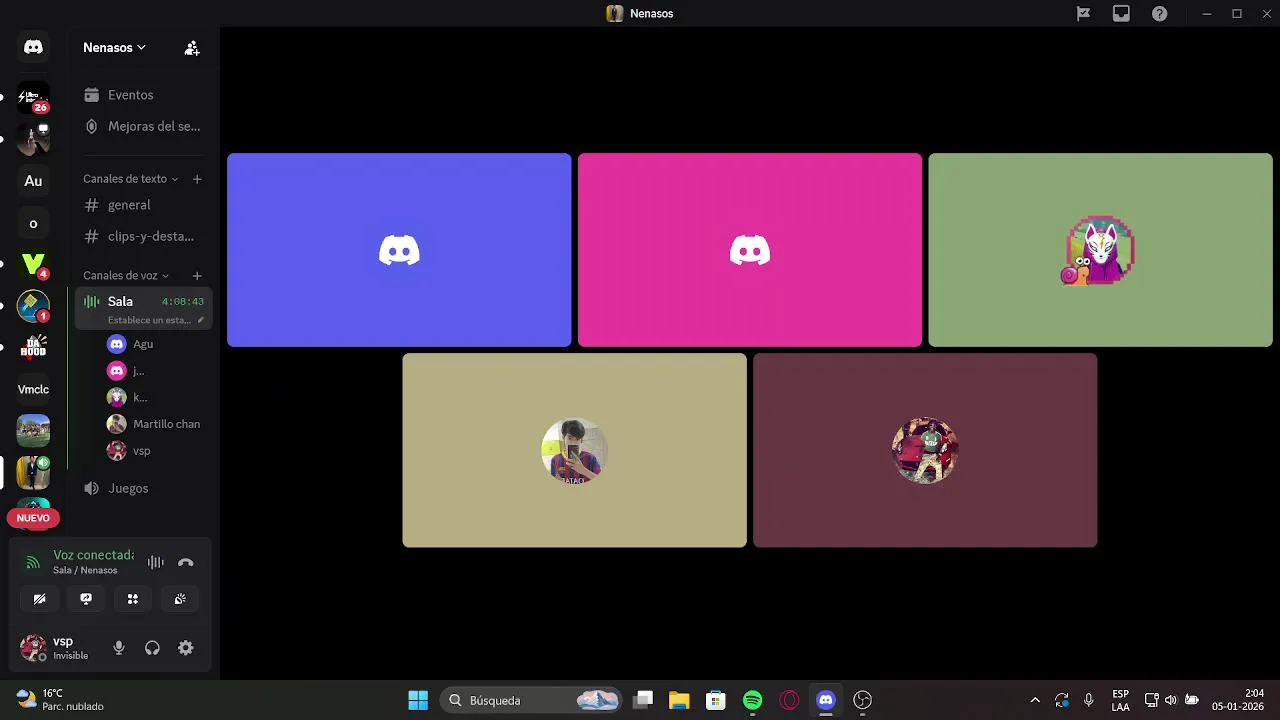
Task: Turn on camera button in voice panel
Action: (39, 599)
